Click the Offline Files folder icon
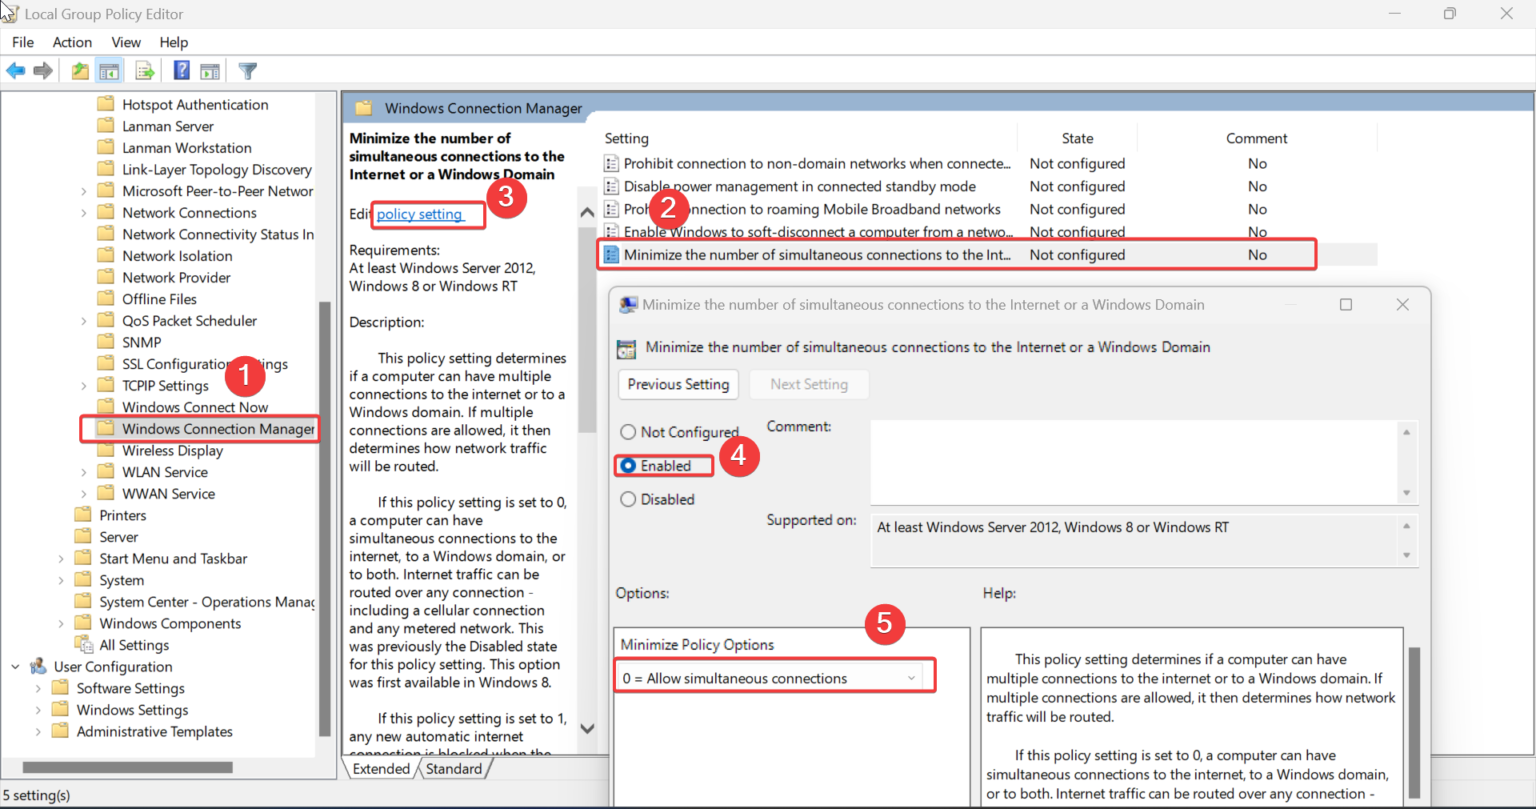The width and height of the screenshot is (1536, 809). [105, 299]
